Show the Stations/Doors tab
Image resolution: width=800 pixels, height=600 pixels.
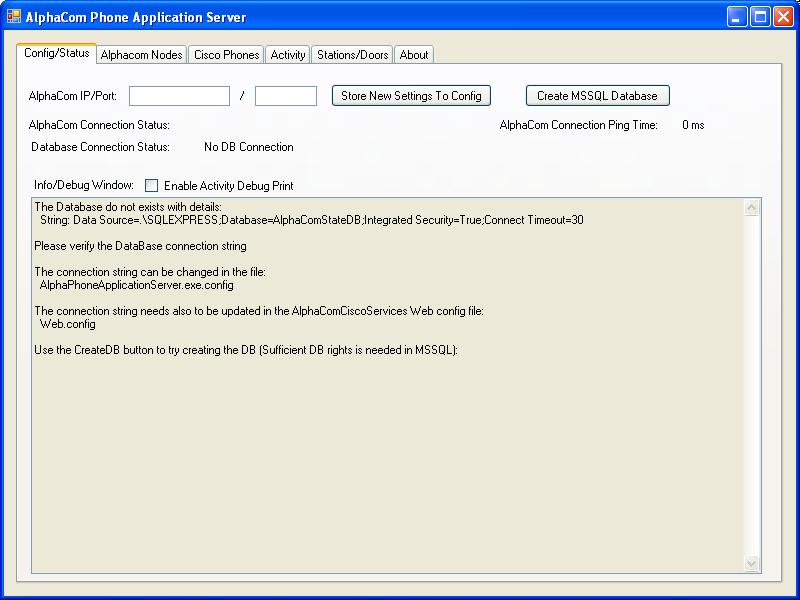[352, 55]
